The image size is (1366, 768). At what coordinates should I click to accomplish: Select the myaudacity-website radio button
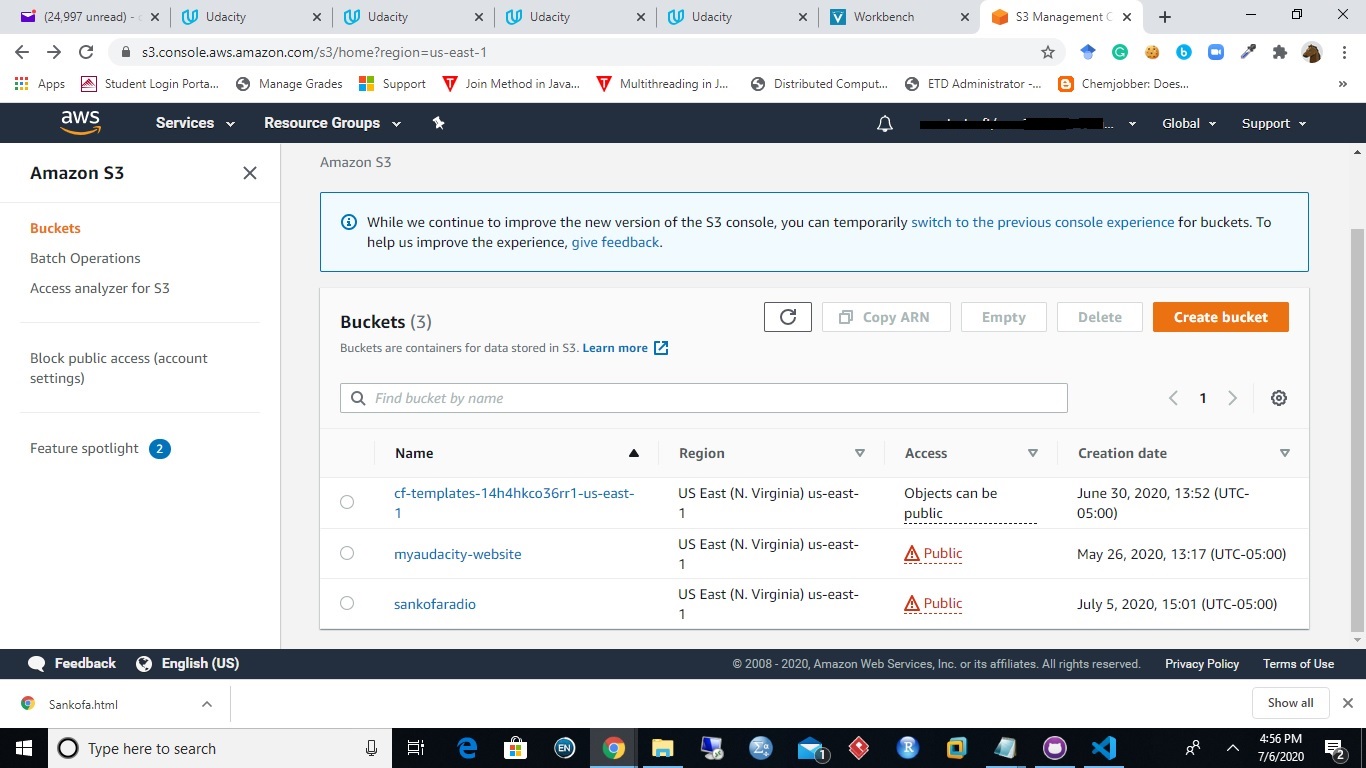pyautogui.click(x=347, y=553)
